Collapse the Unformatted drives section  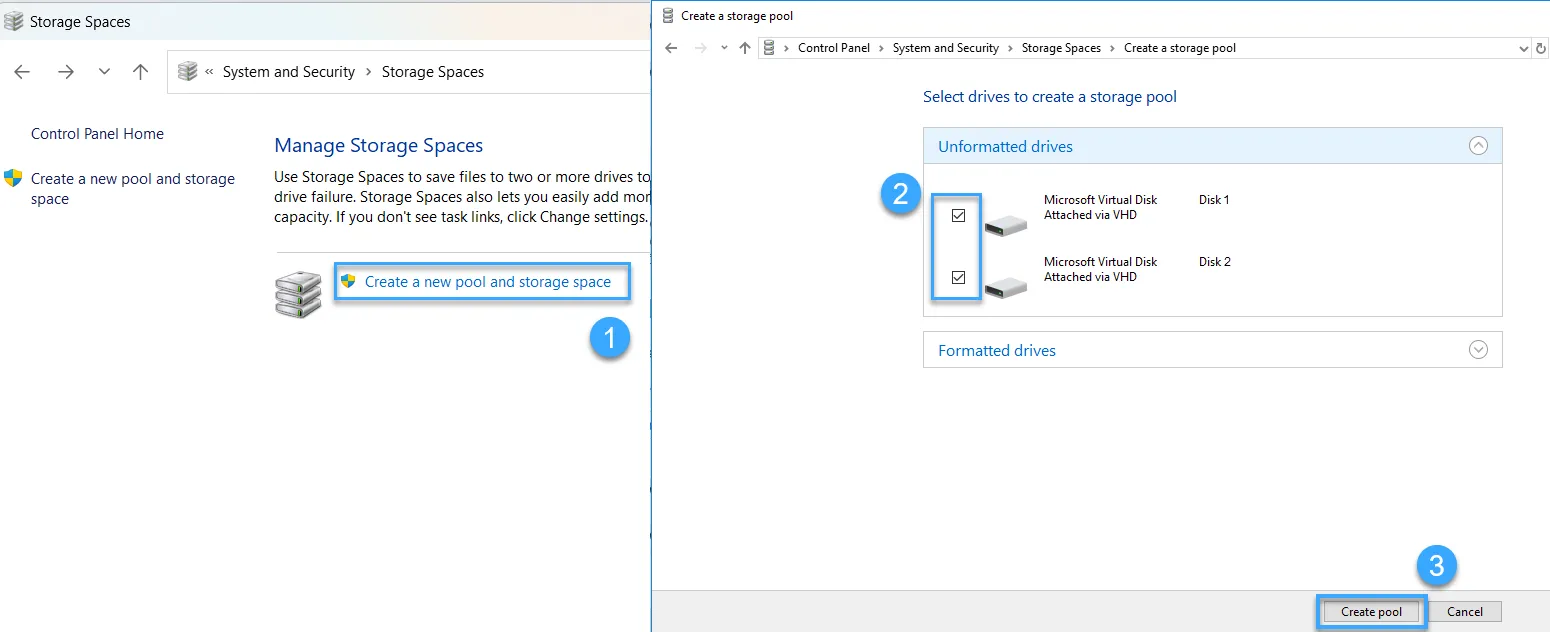[1478, 146]
